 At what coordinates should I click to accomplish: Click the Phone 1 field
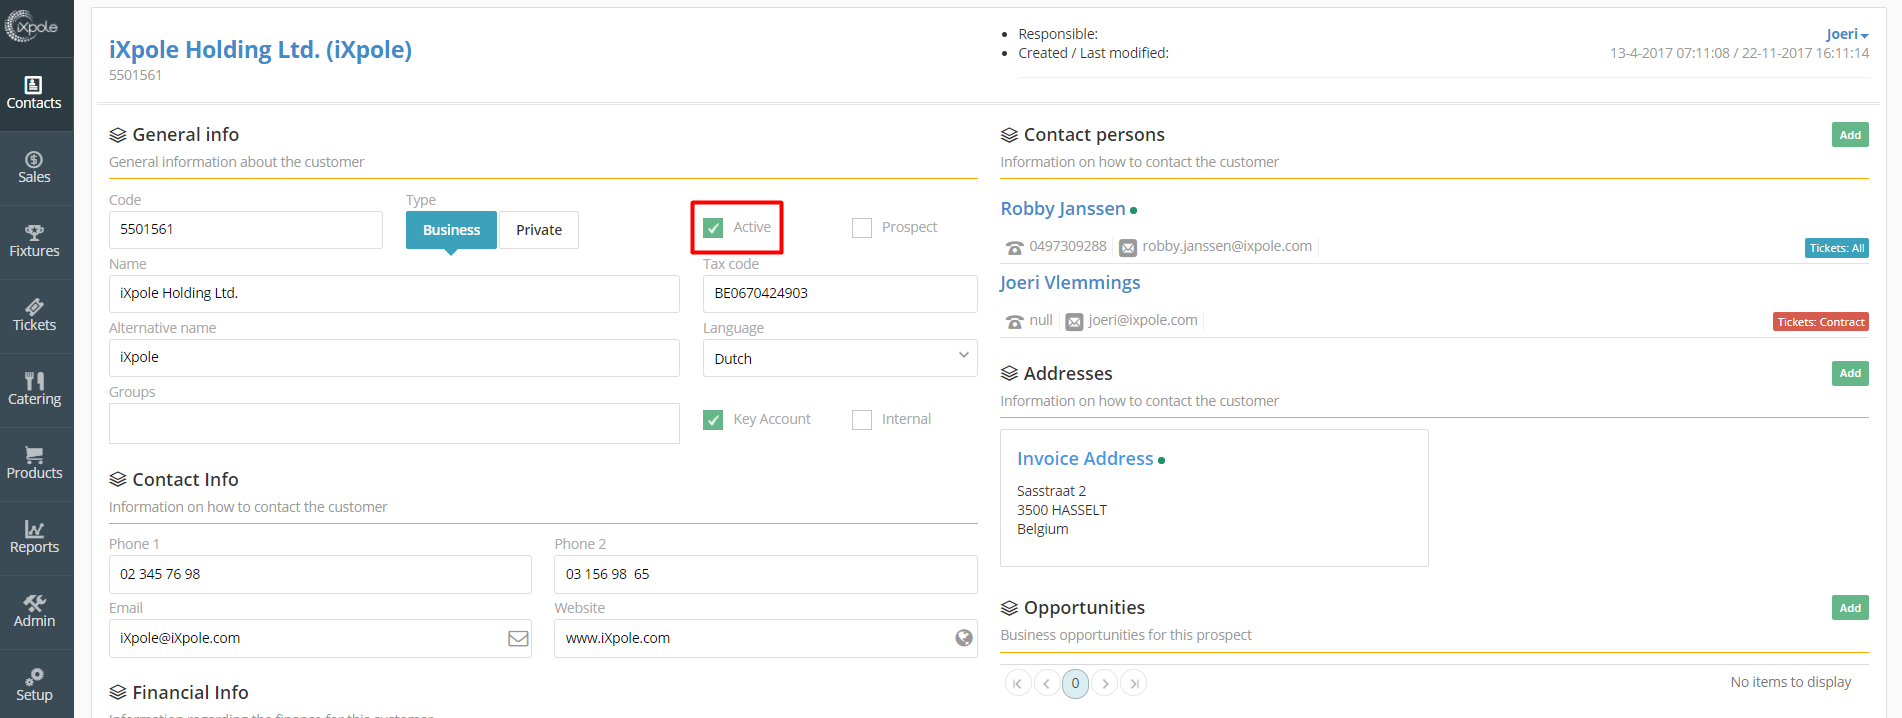320,574
